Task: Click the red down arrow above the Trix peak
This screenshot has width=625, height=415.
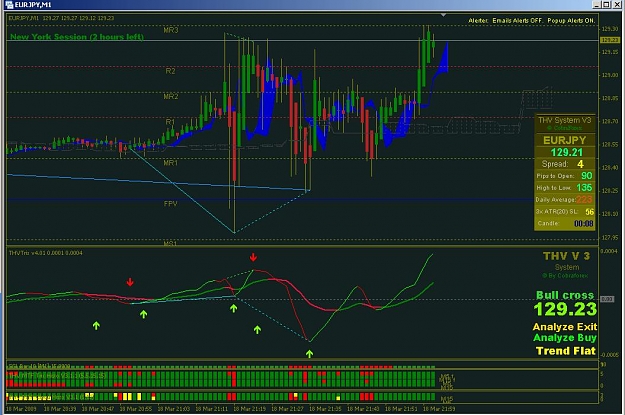Action: pos(253,257)
